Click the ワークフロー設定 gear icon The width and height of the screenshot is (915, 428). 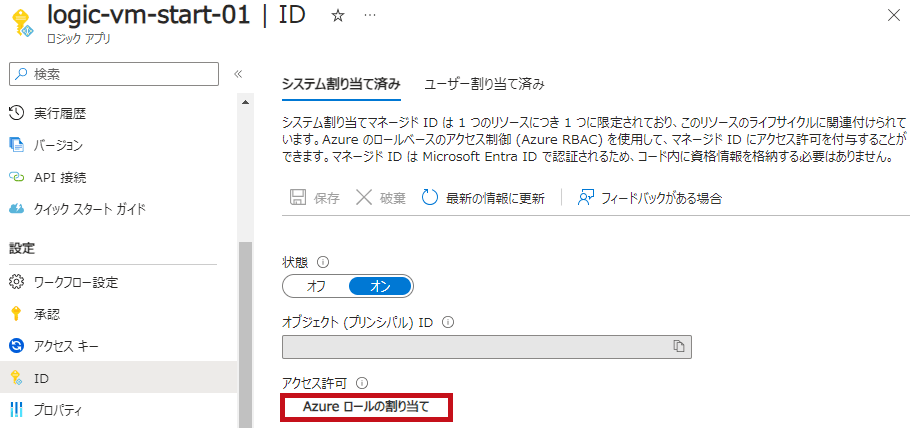coord(17,283)
